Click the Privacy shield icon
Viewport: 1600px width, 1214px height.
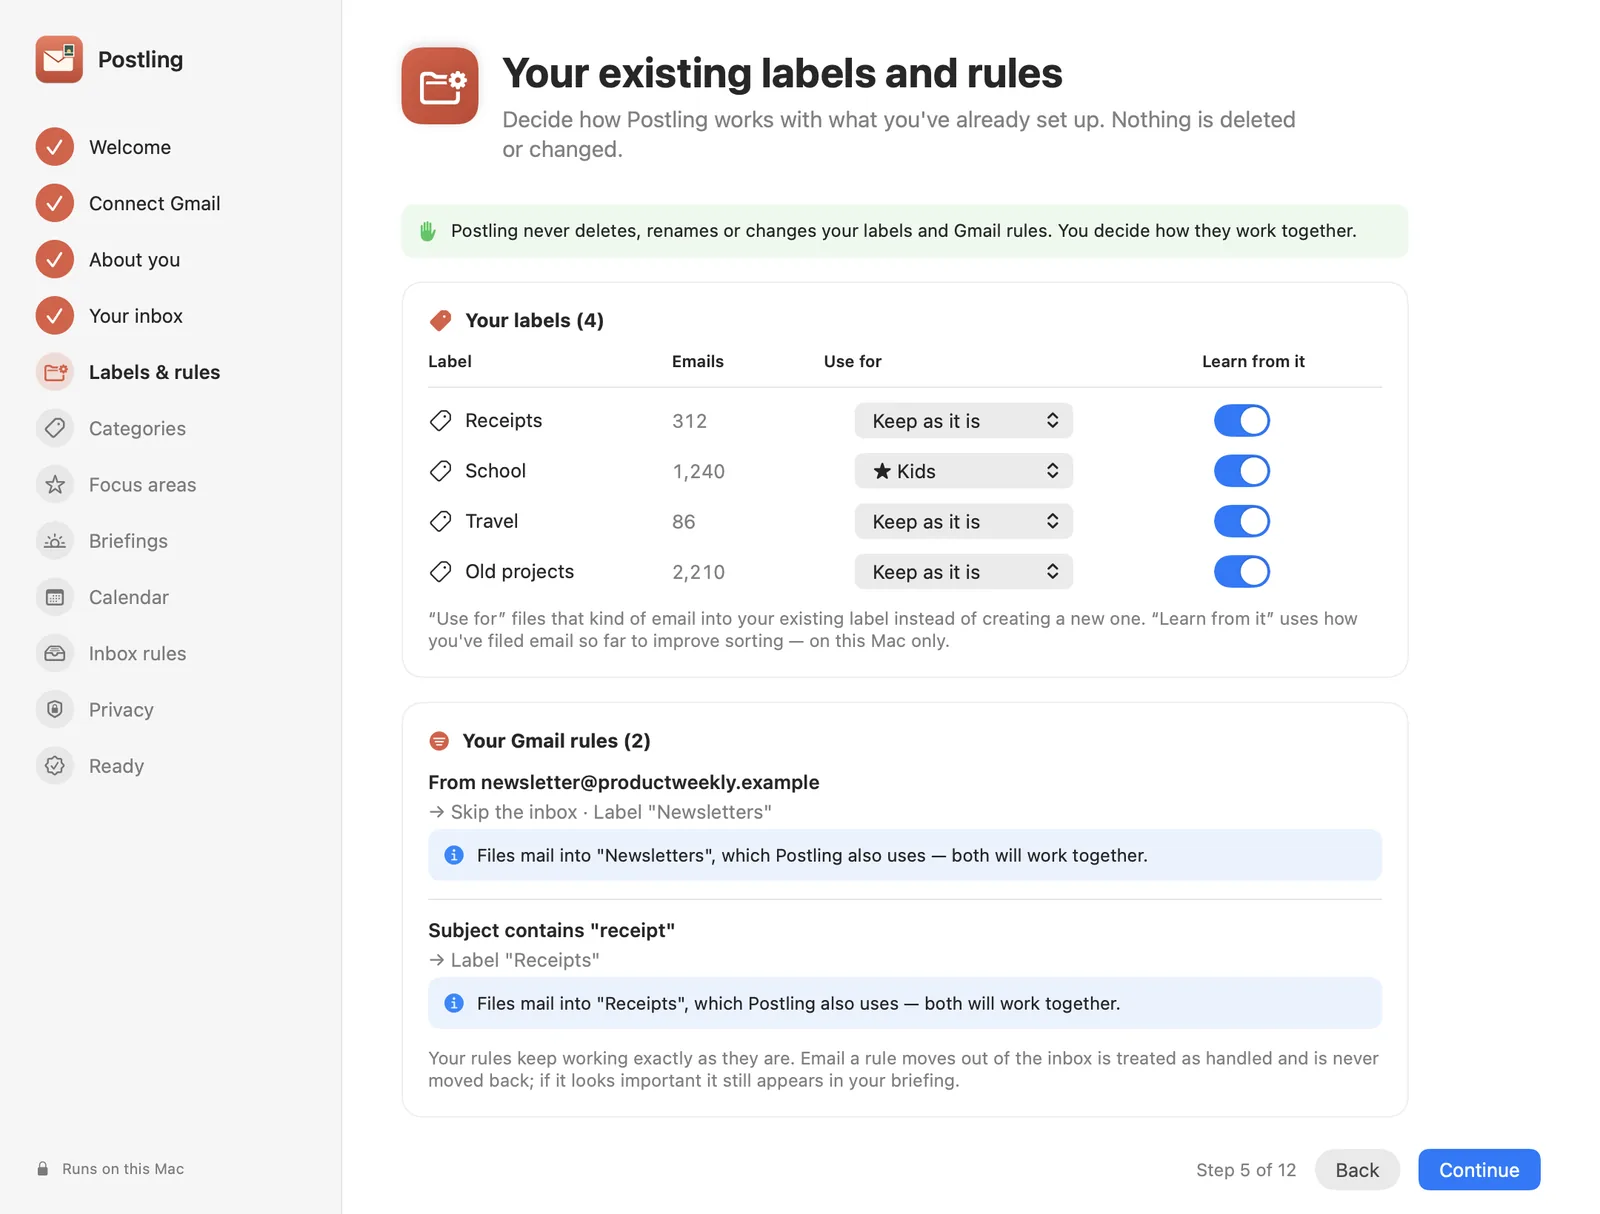[55, 709]
